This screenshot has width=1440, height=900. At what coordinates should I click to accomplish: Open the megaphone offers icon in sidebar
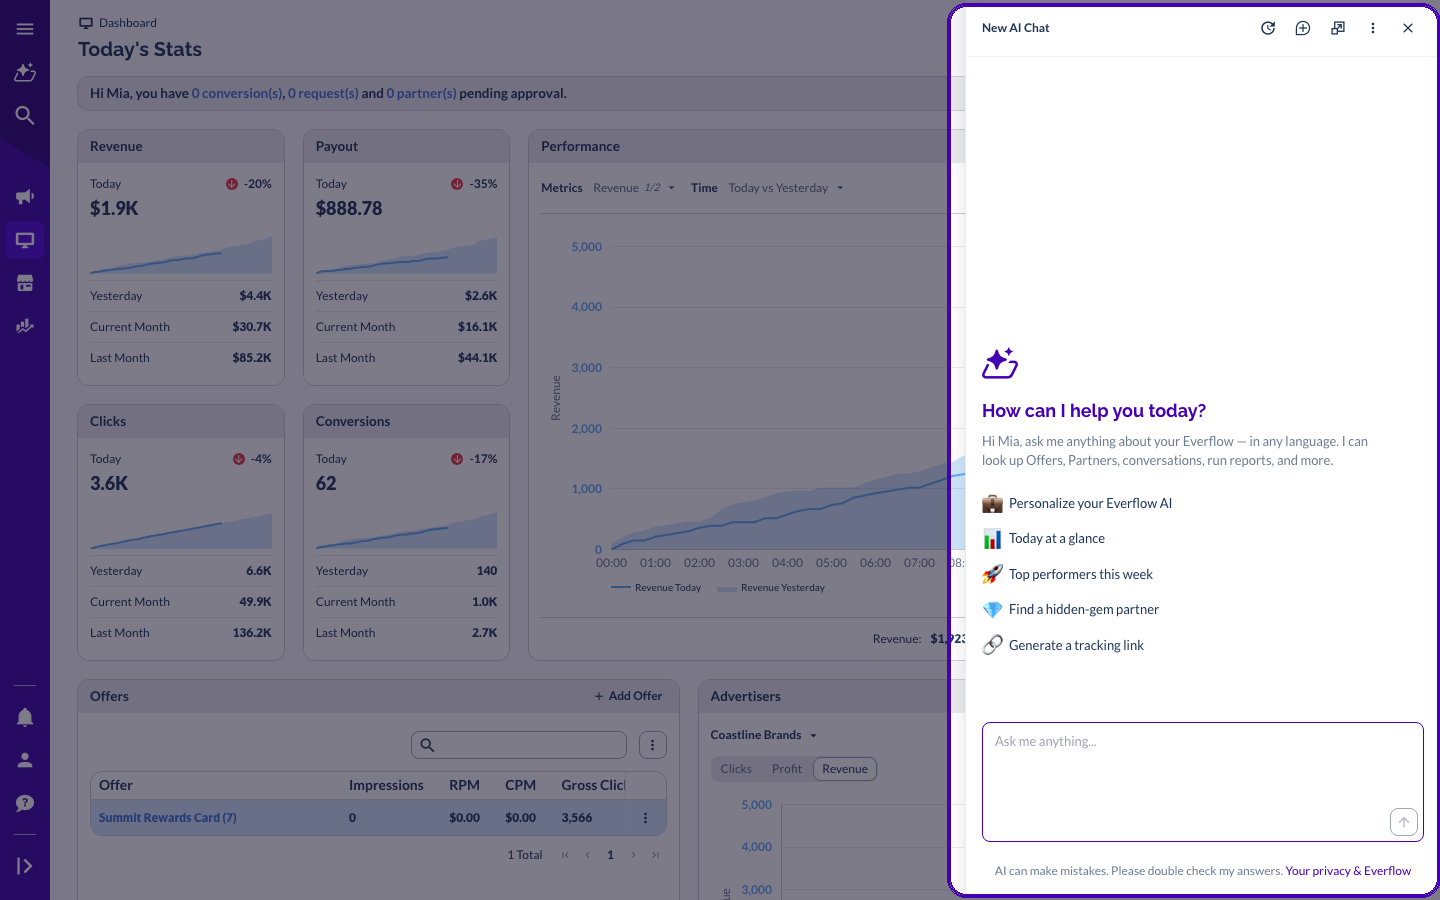pos(25,197)
